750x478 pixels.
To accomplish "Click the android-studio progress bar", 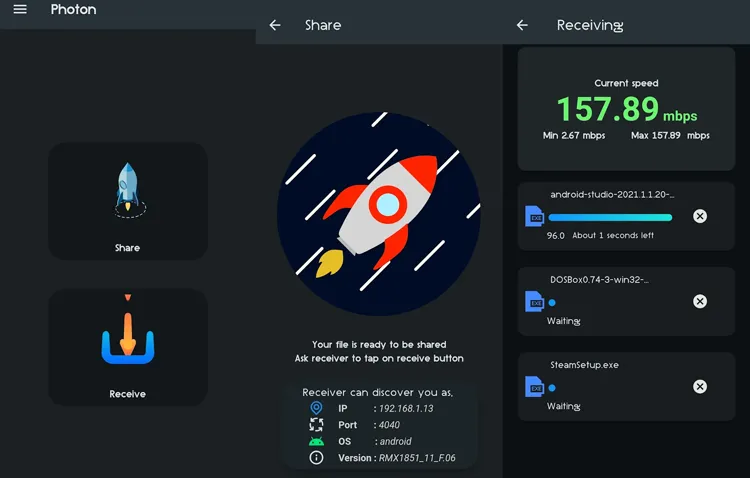I will point(610,218).
